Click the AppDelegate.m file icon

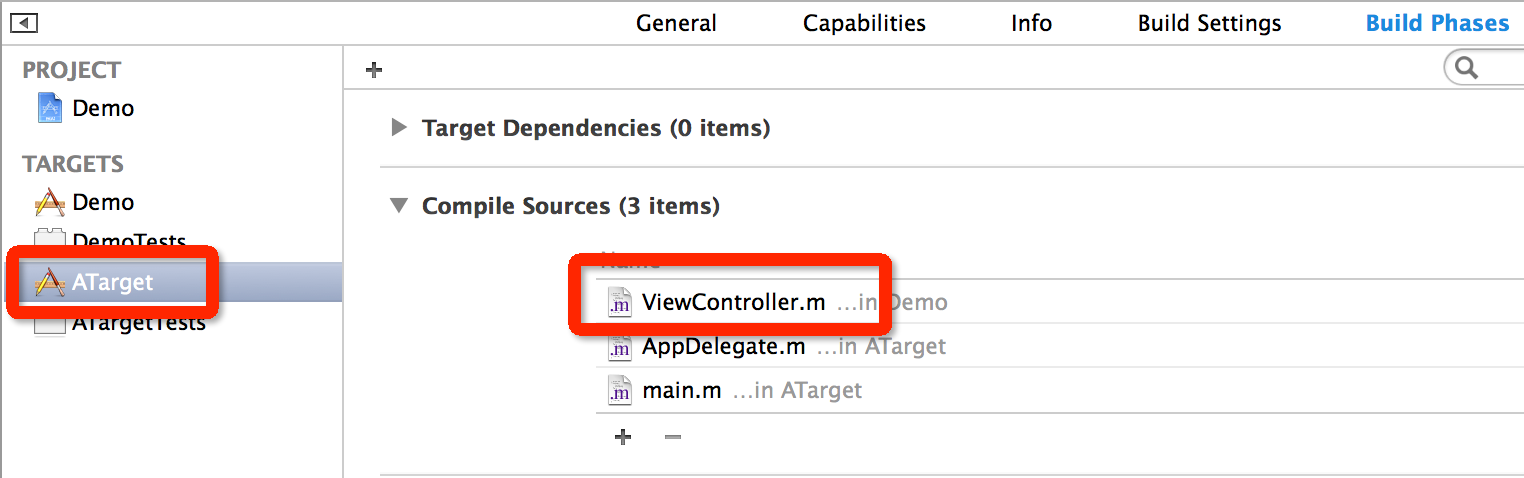[620, 347]
